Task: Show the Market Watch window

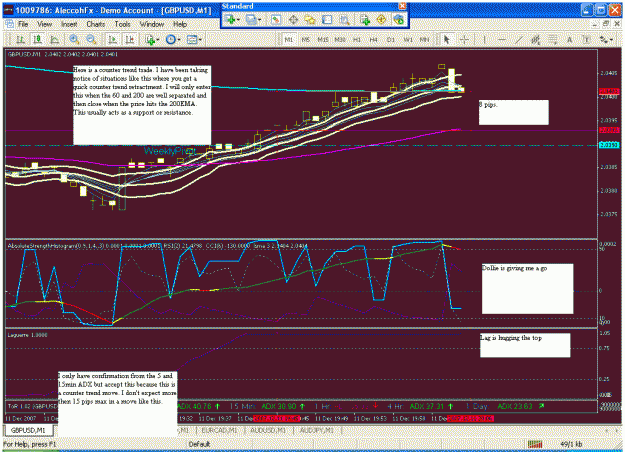Action: 275,20
